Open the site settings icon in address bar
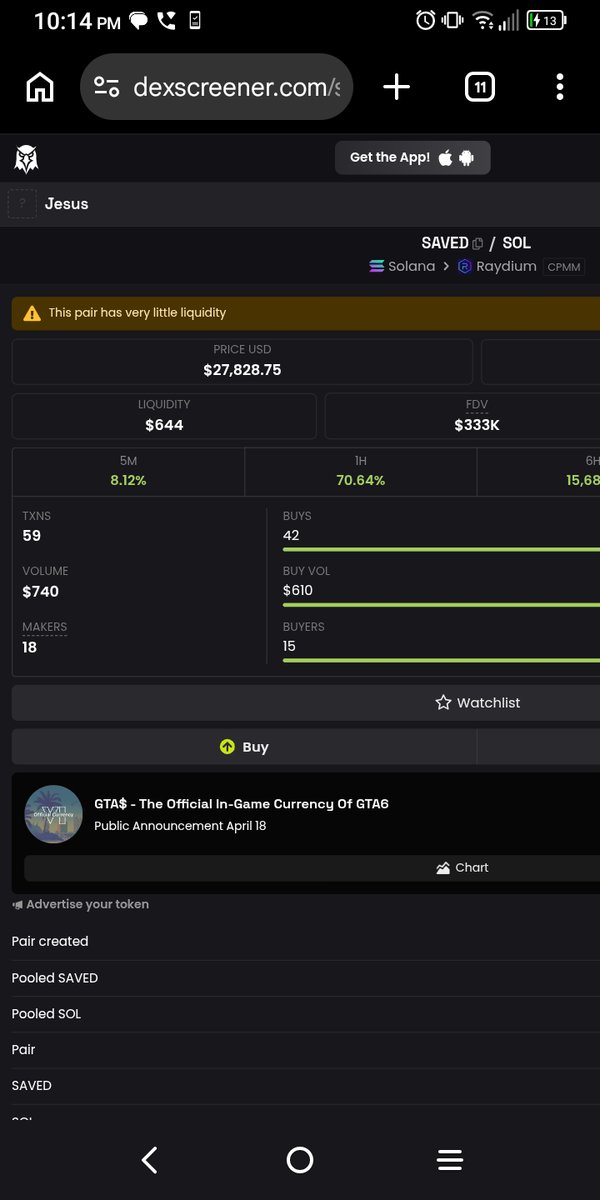Screen dimensions: 600x1200 point(106,88)
